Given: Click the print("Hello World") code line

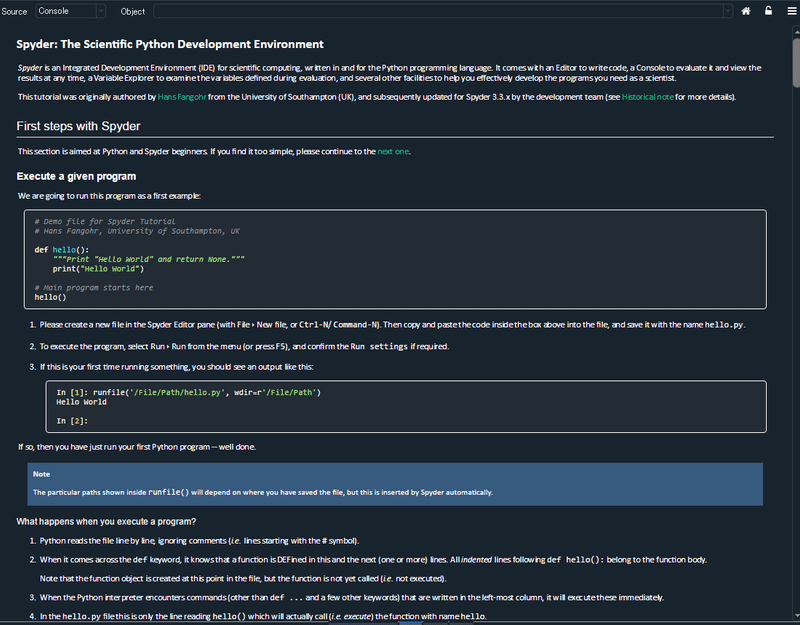Looking at the screenshot, I should point(98,269).
